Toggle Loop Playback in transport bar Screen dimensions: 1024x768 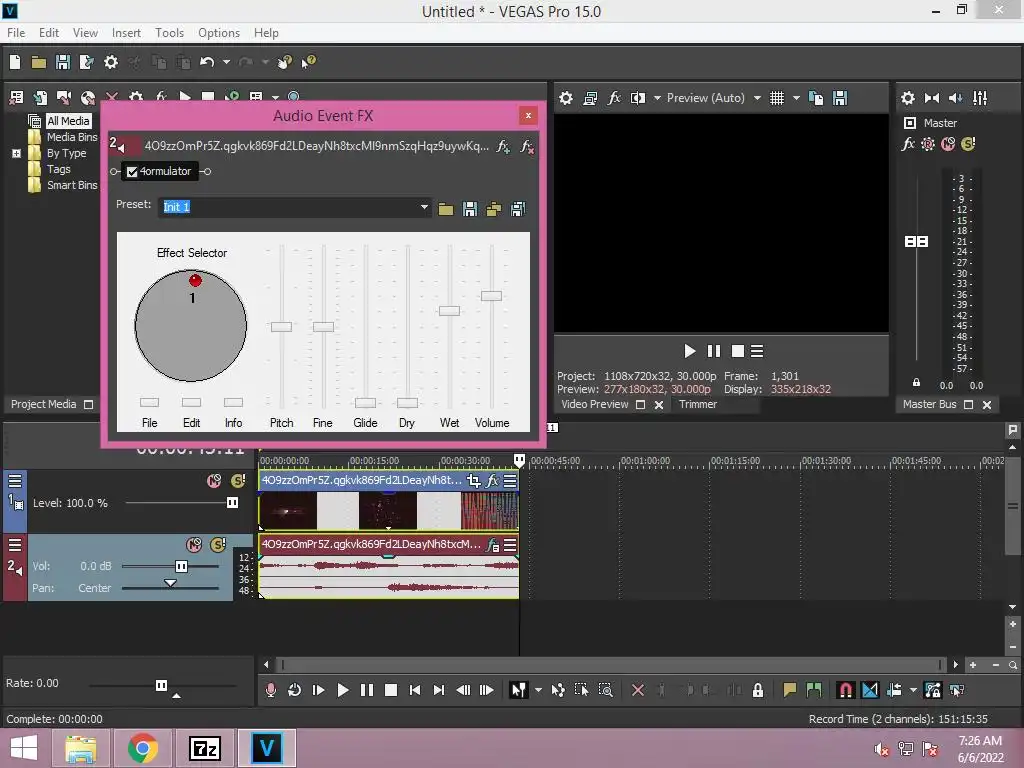point(295,690)
